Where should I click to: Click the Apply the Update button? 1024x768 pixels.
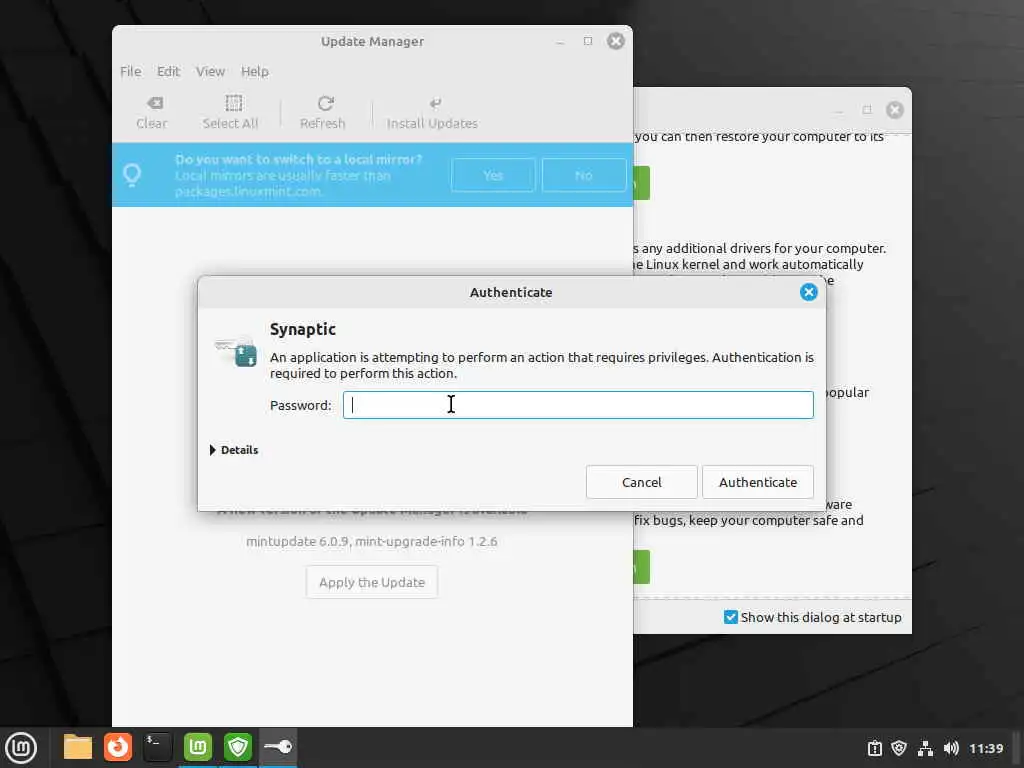click(x=372, y=582)
